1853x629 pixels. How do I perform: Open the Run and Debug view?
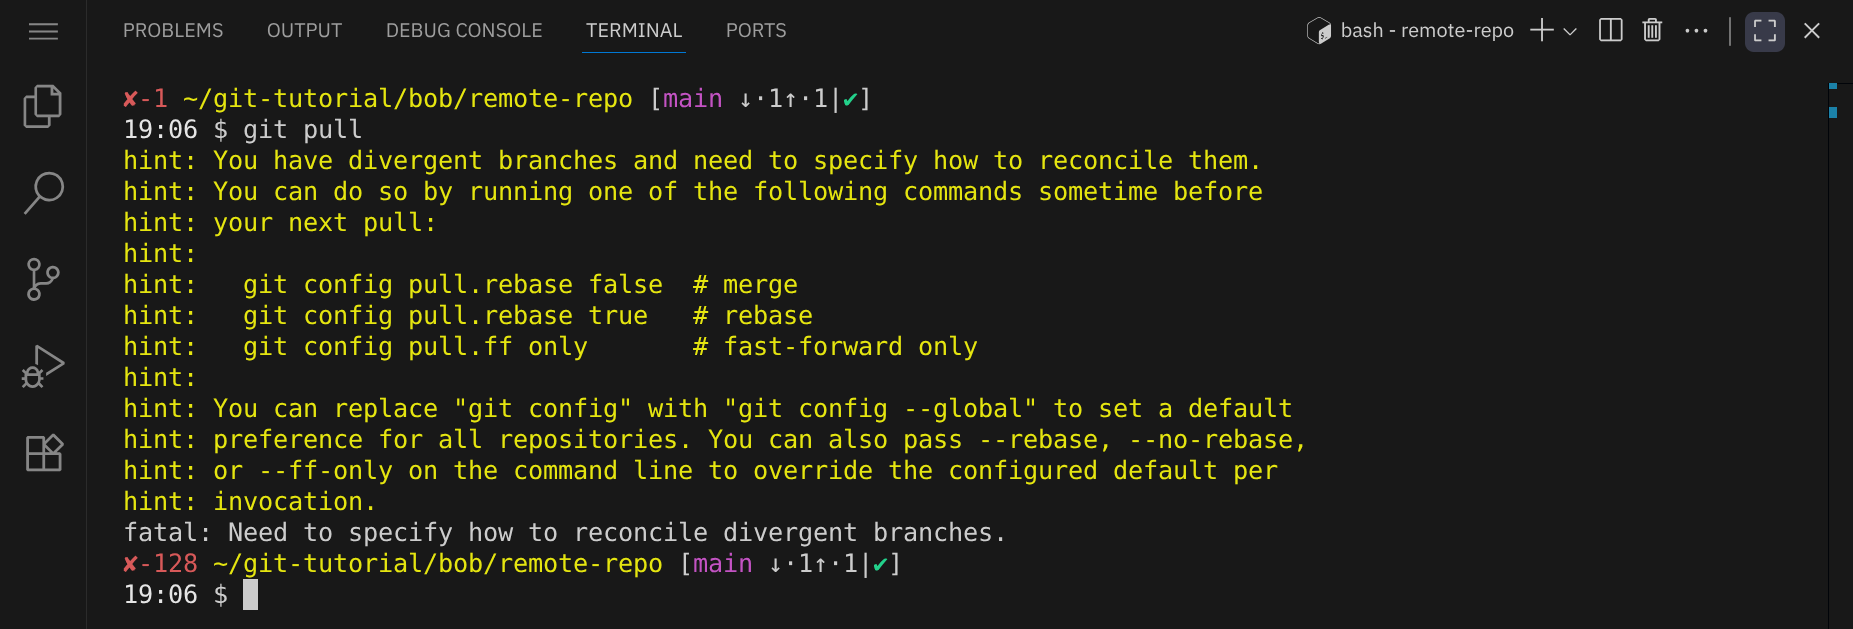tap(43, 366)
